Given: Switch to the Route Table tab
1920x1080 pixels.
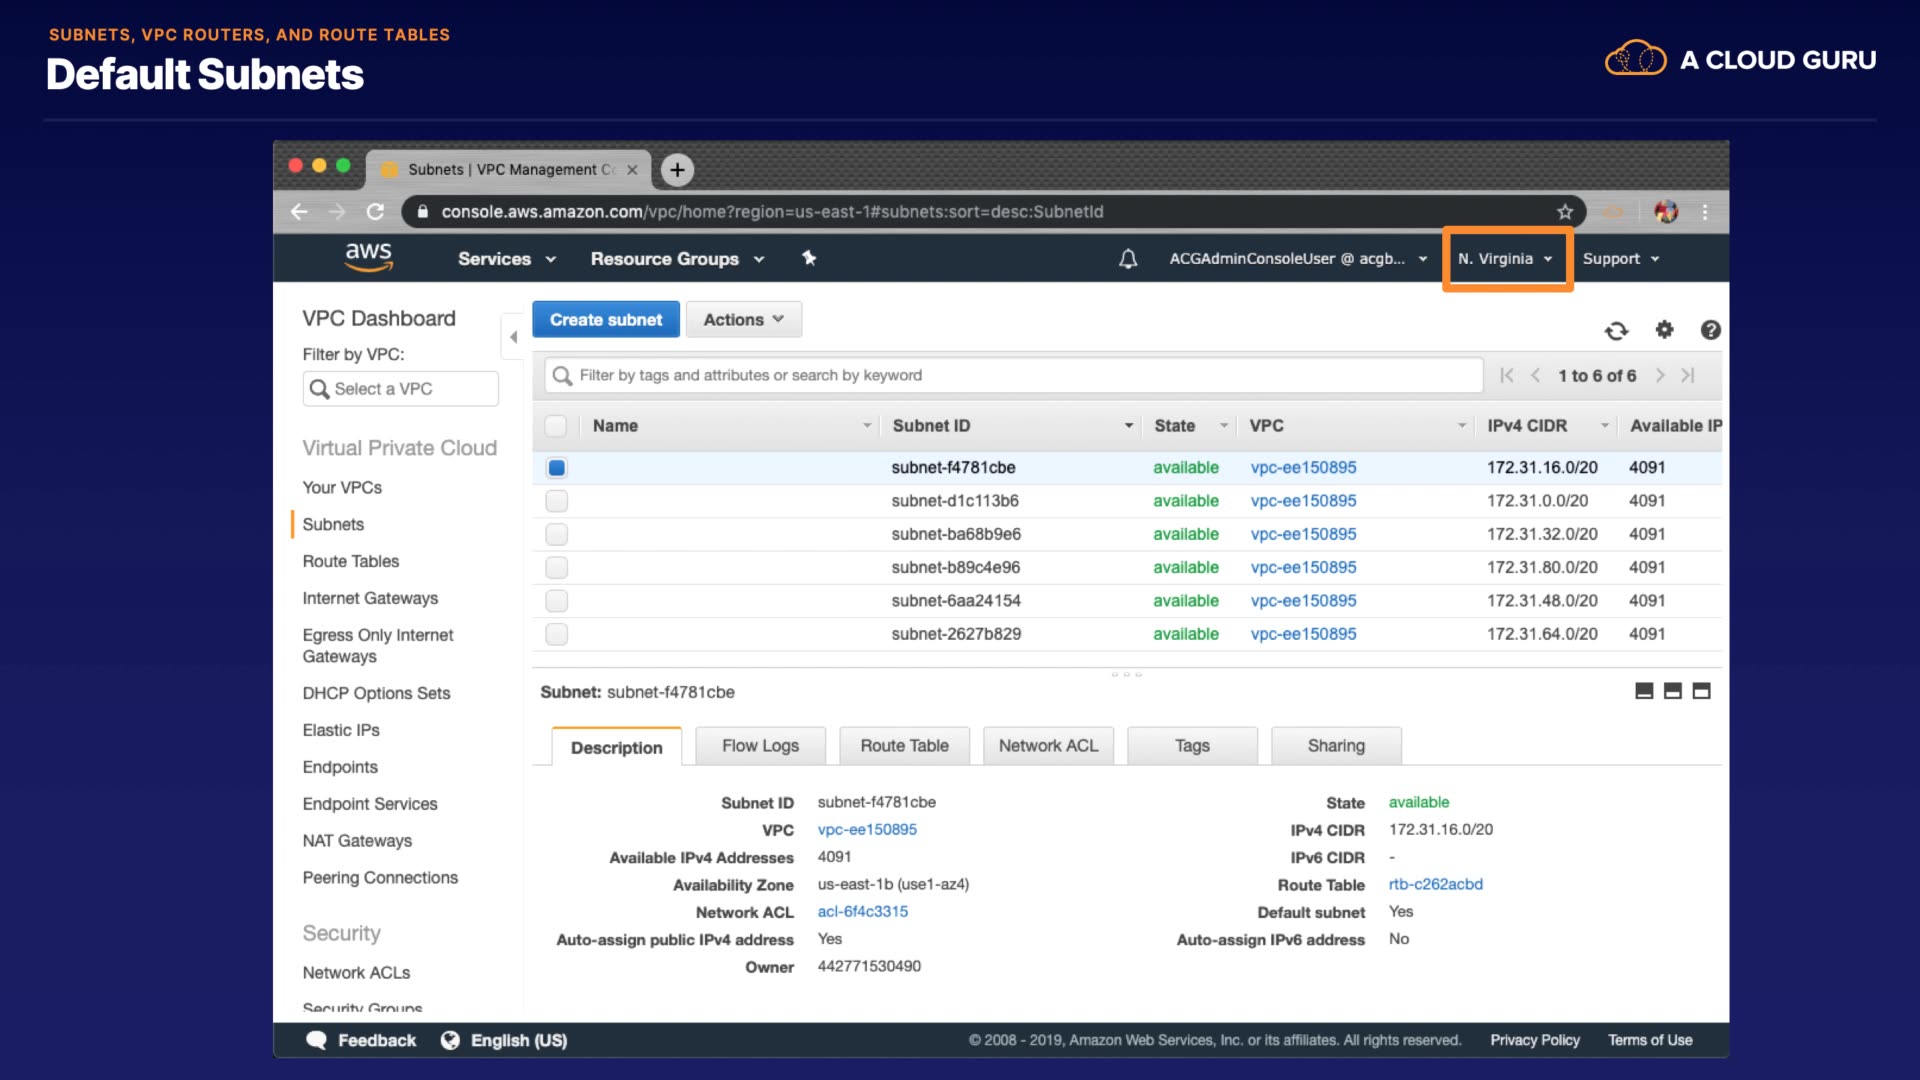Looking at the screenshot, I should 904,746.
